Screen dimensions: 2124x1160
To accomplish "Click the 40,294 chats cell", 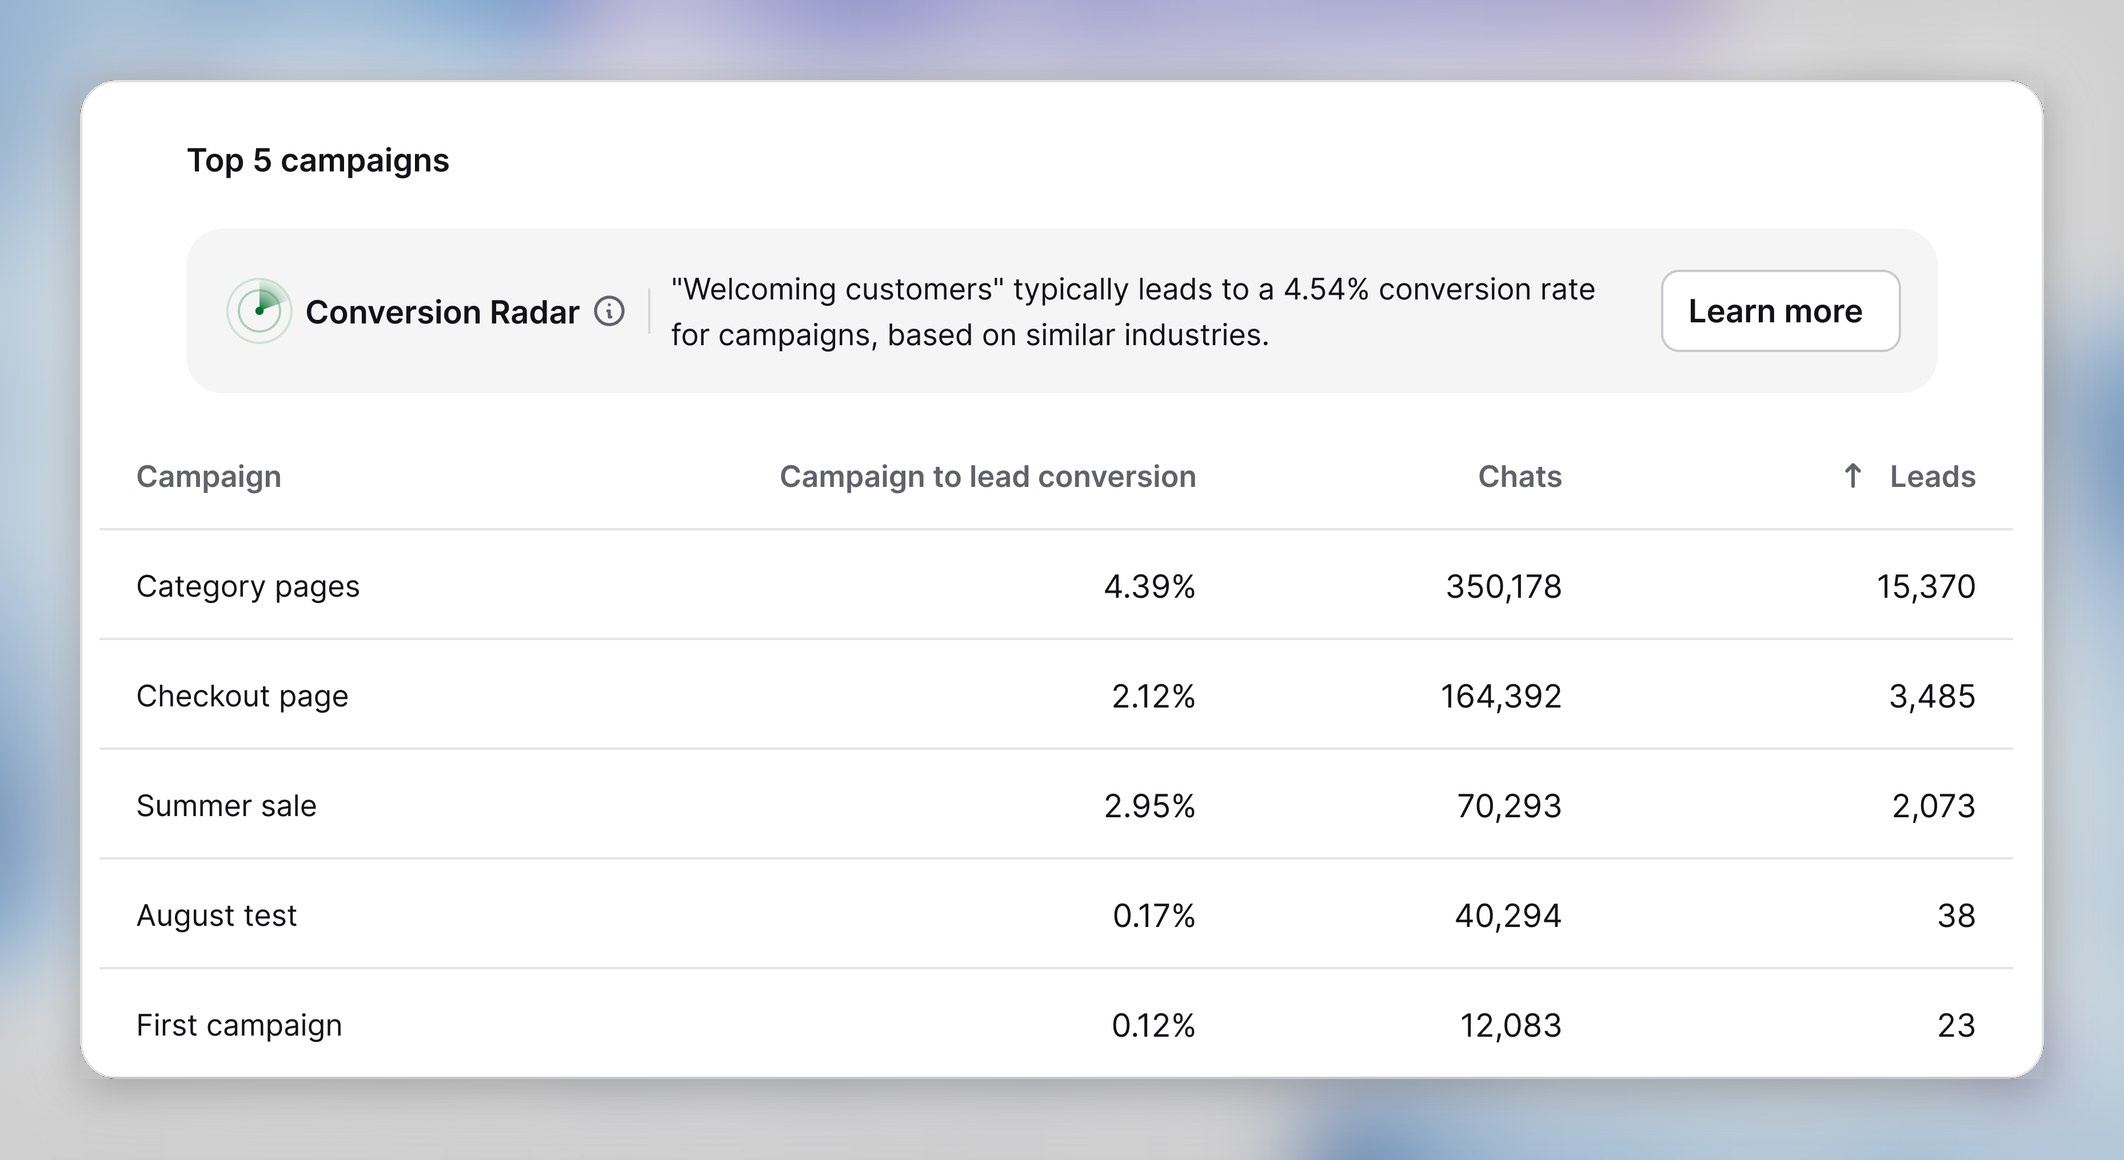I will [1508, 915].
